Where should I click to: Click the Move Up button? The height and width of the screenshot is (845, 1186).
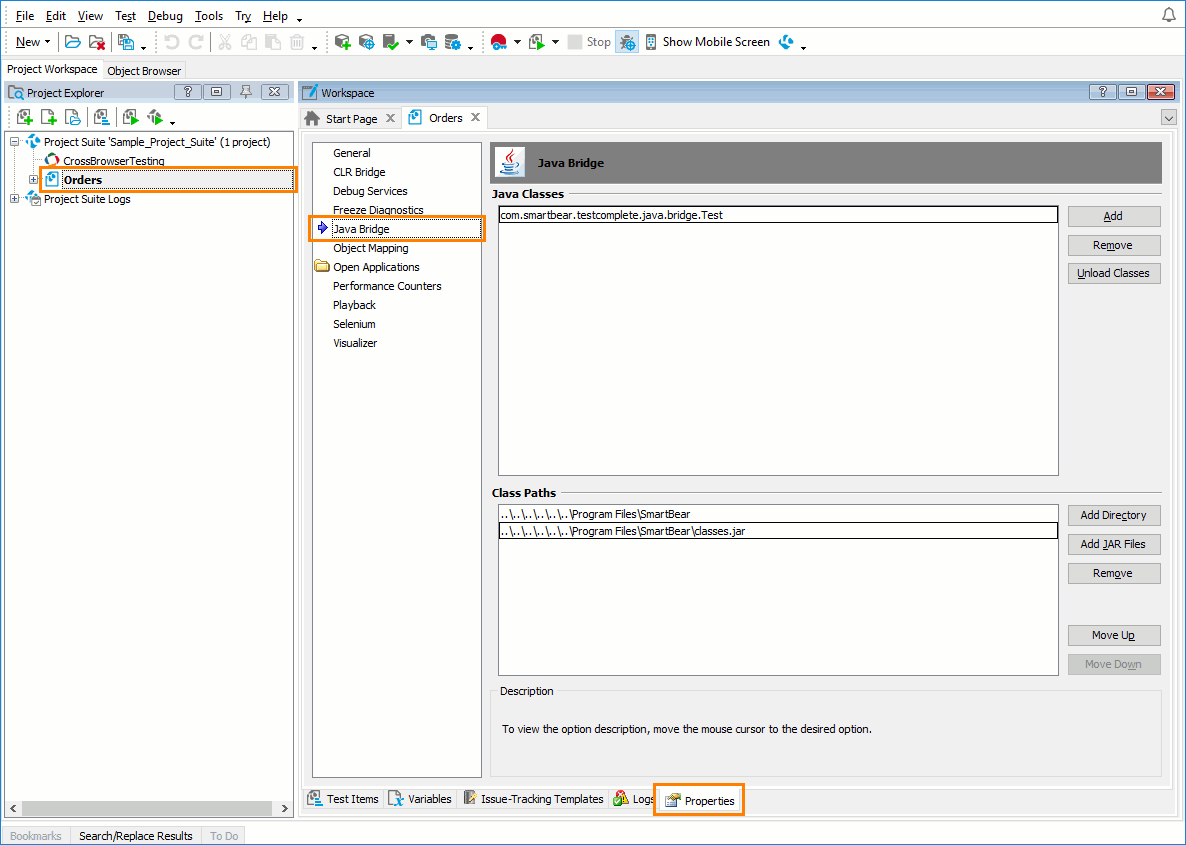[x=1113, y=635]
